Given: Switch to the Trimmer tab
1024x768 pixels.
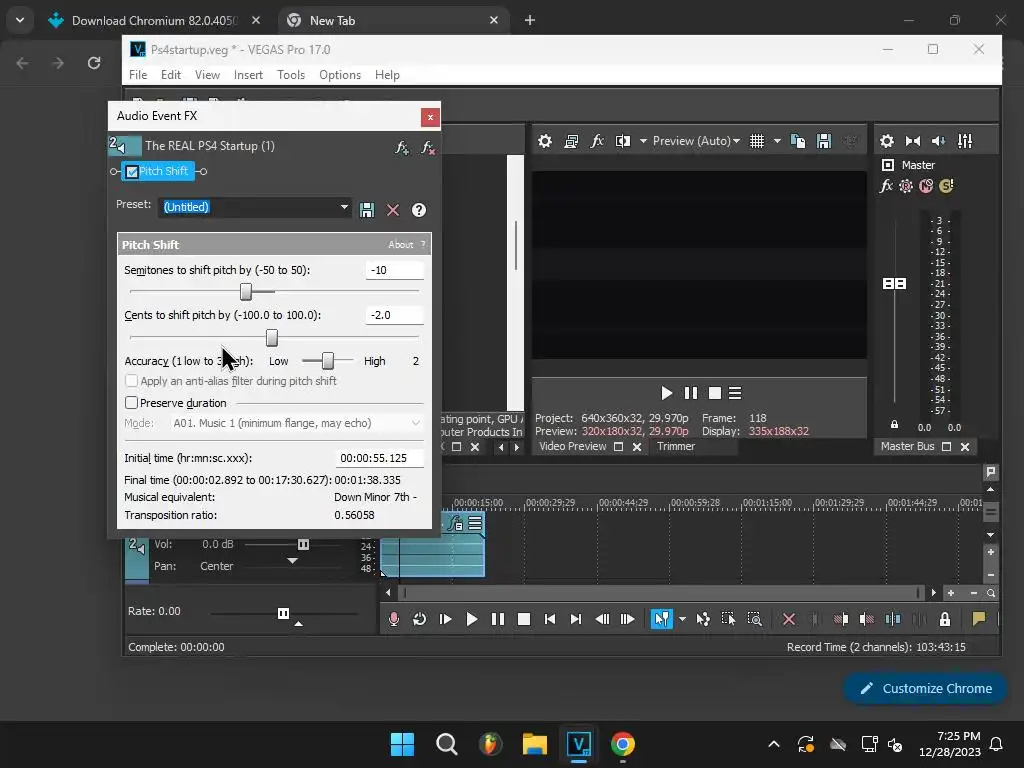Looking at the screenshot, I should (x=676, y=447).
